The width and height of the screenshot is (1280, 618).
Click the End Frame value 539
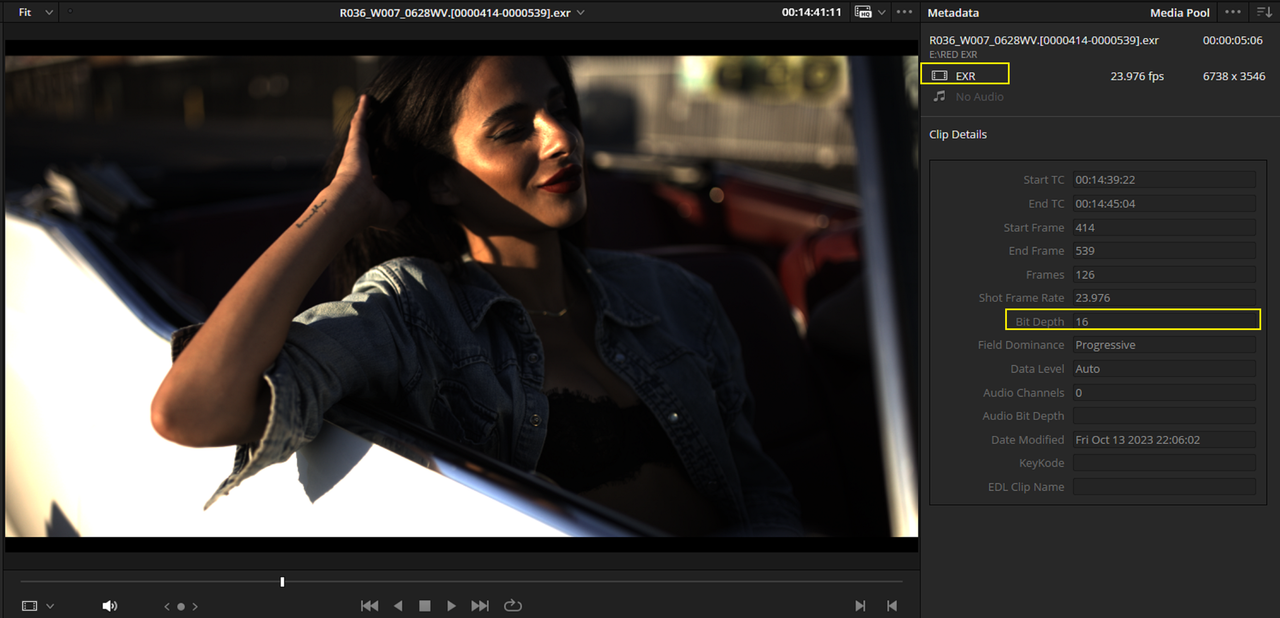(x=1164, y=251)
